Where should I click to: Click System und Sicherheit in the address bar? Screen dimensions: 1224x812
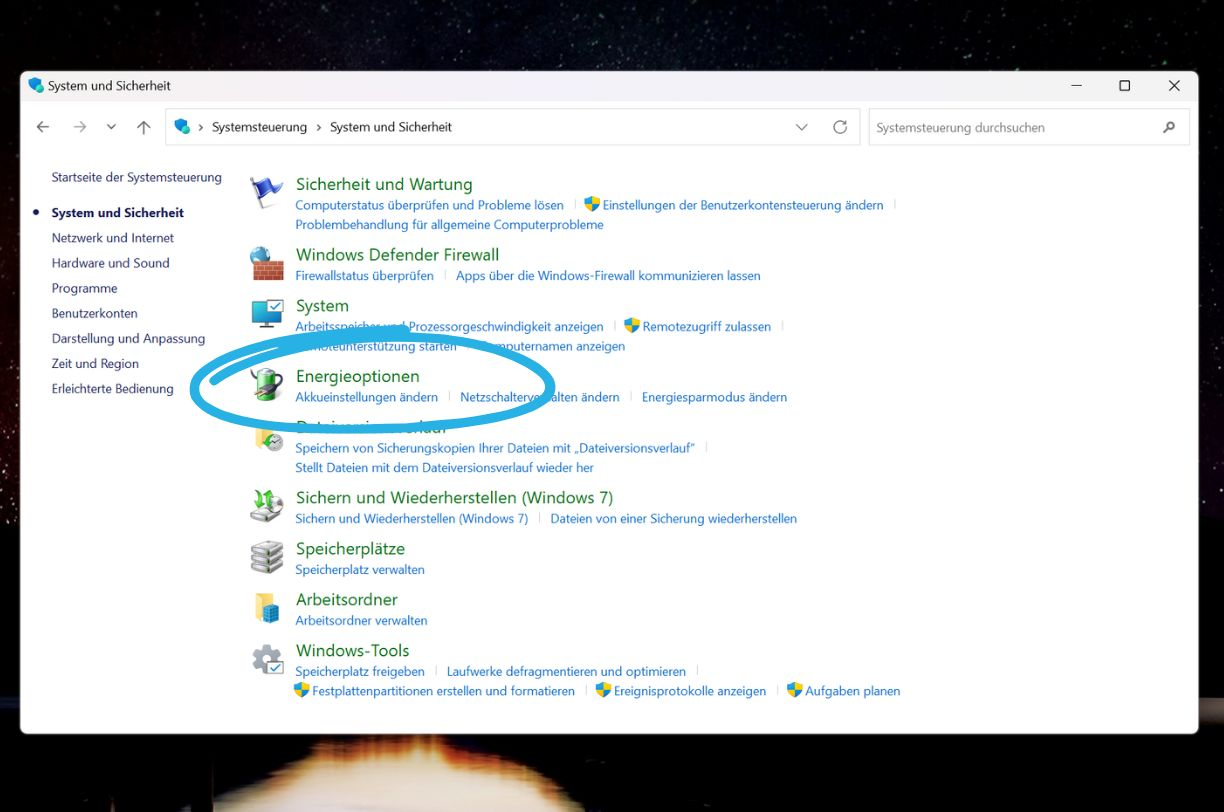coord(391,127)
